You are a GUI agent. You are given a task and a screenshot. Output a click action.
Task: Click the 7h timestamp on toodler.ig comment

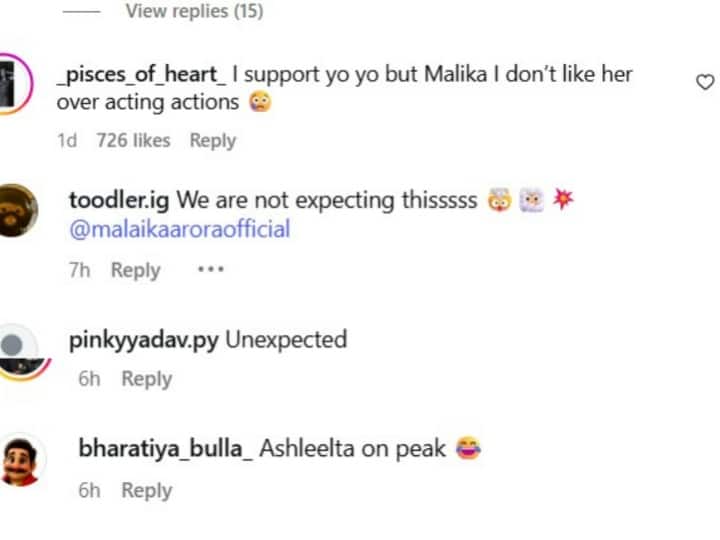click(x=80, y=270)
